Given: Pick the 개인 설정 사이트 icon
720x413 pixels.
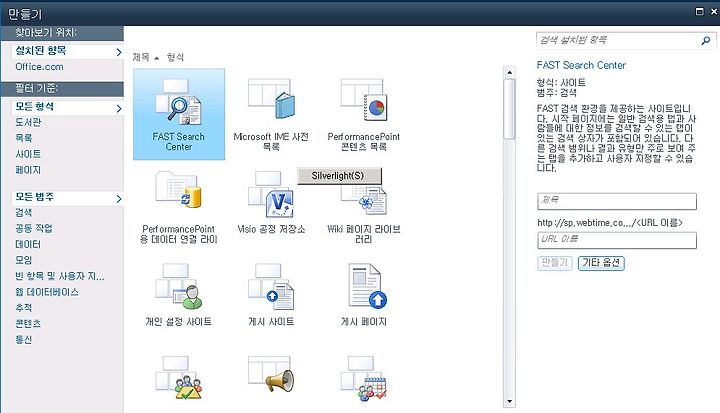Looking at the screenshot, I should coord(179,286).
